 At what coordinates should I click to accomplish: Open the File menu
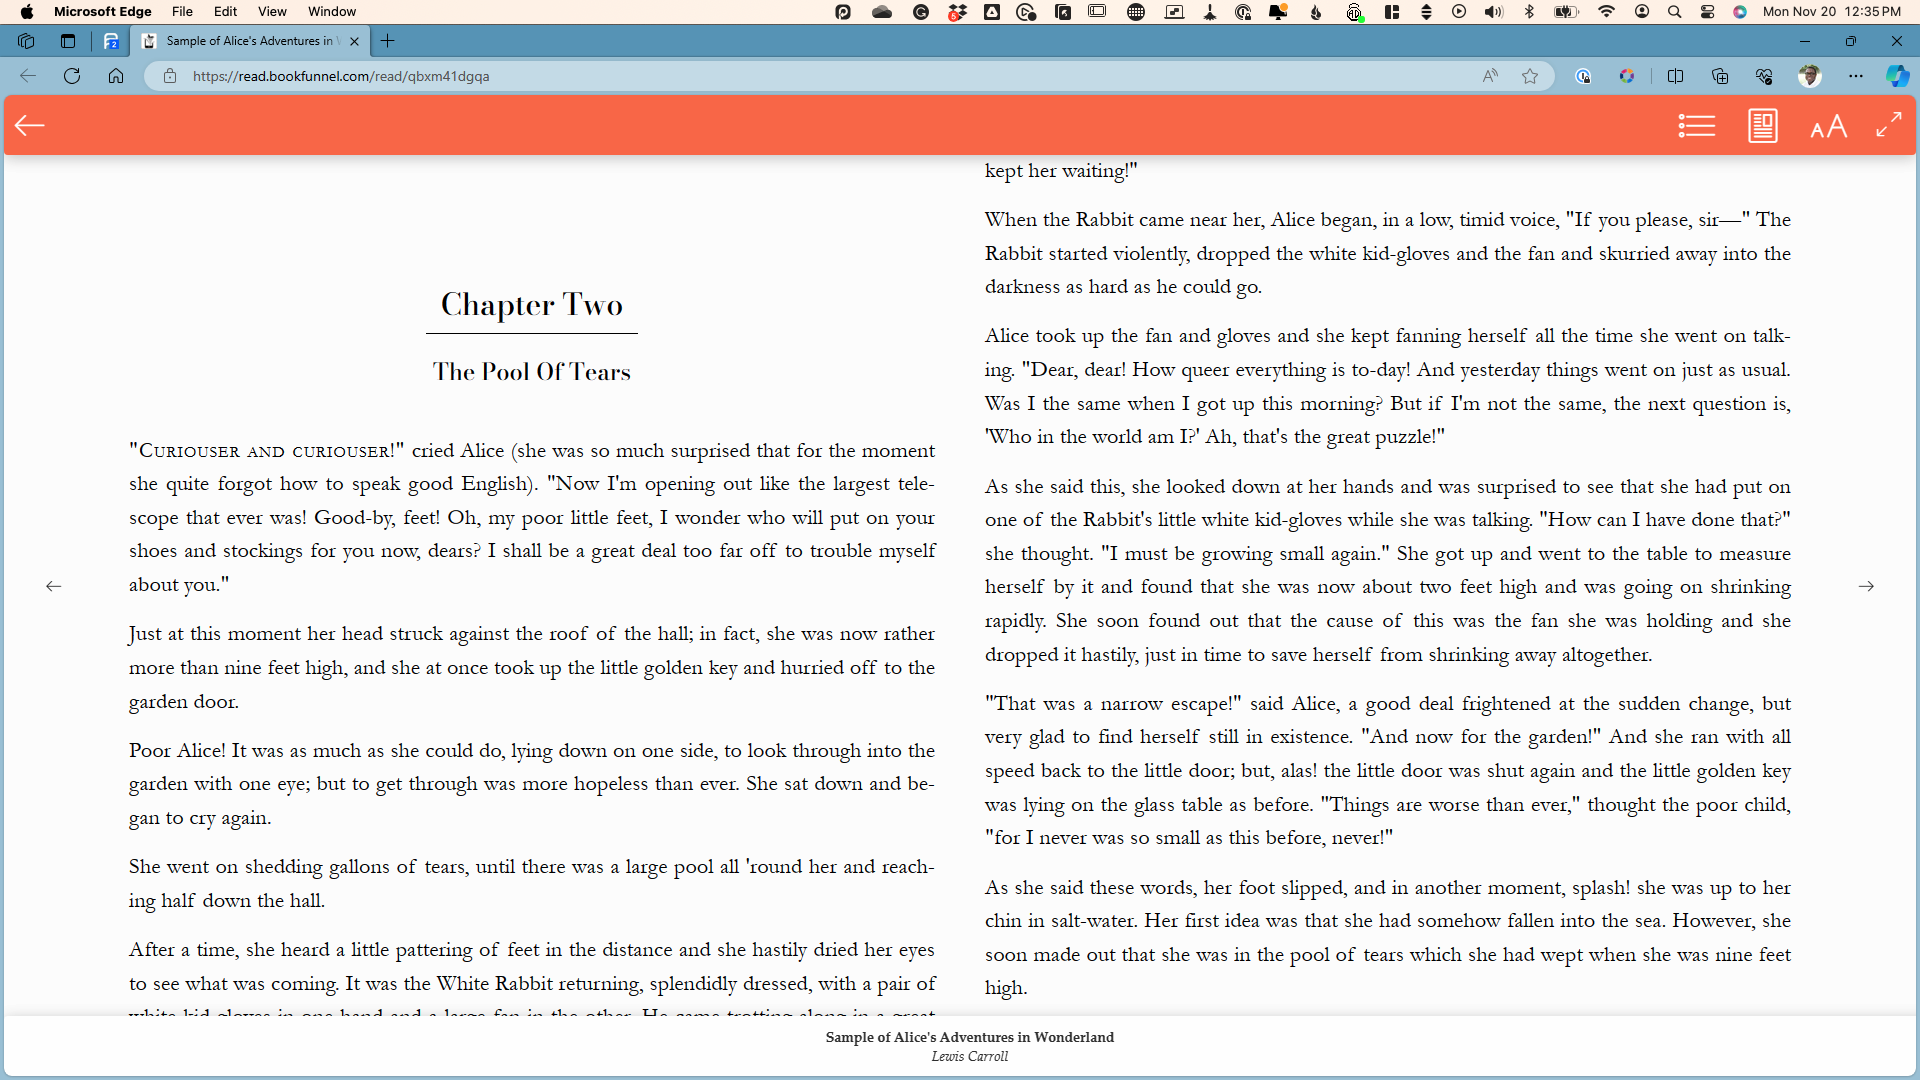pyautogui.click(x=182, y=11)
